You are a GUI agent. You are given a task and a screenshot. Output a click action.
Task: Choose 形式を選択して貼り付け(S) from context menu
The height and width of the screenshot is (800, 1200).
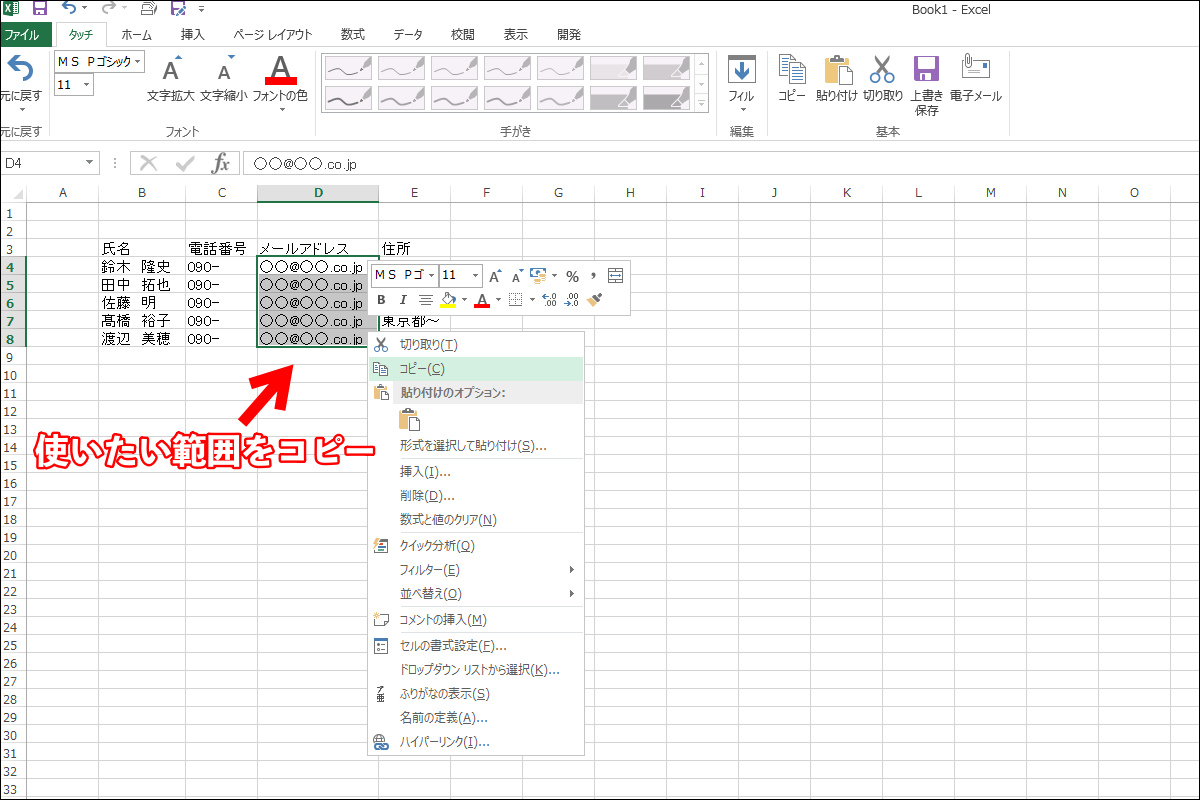(476, 446)
